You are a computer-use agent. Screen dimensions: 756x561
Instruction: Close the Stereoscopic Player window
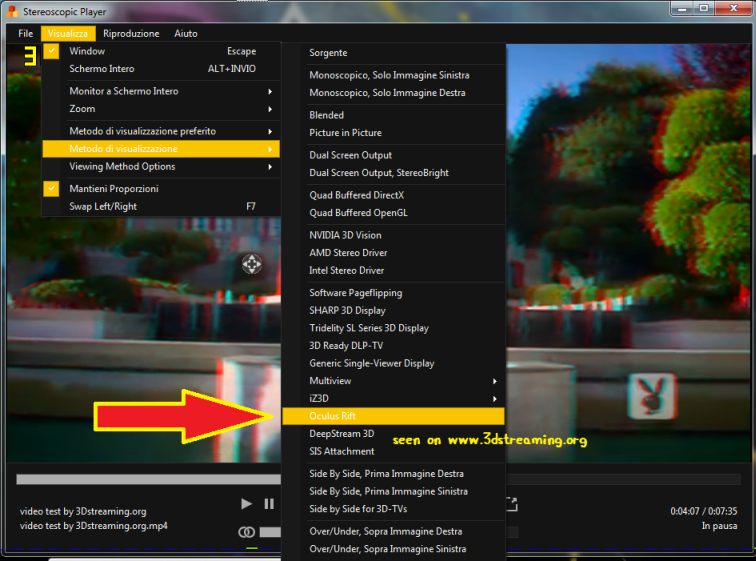pos(733,8)
